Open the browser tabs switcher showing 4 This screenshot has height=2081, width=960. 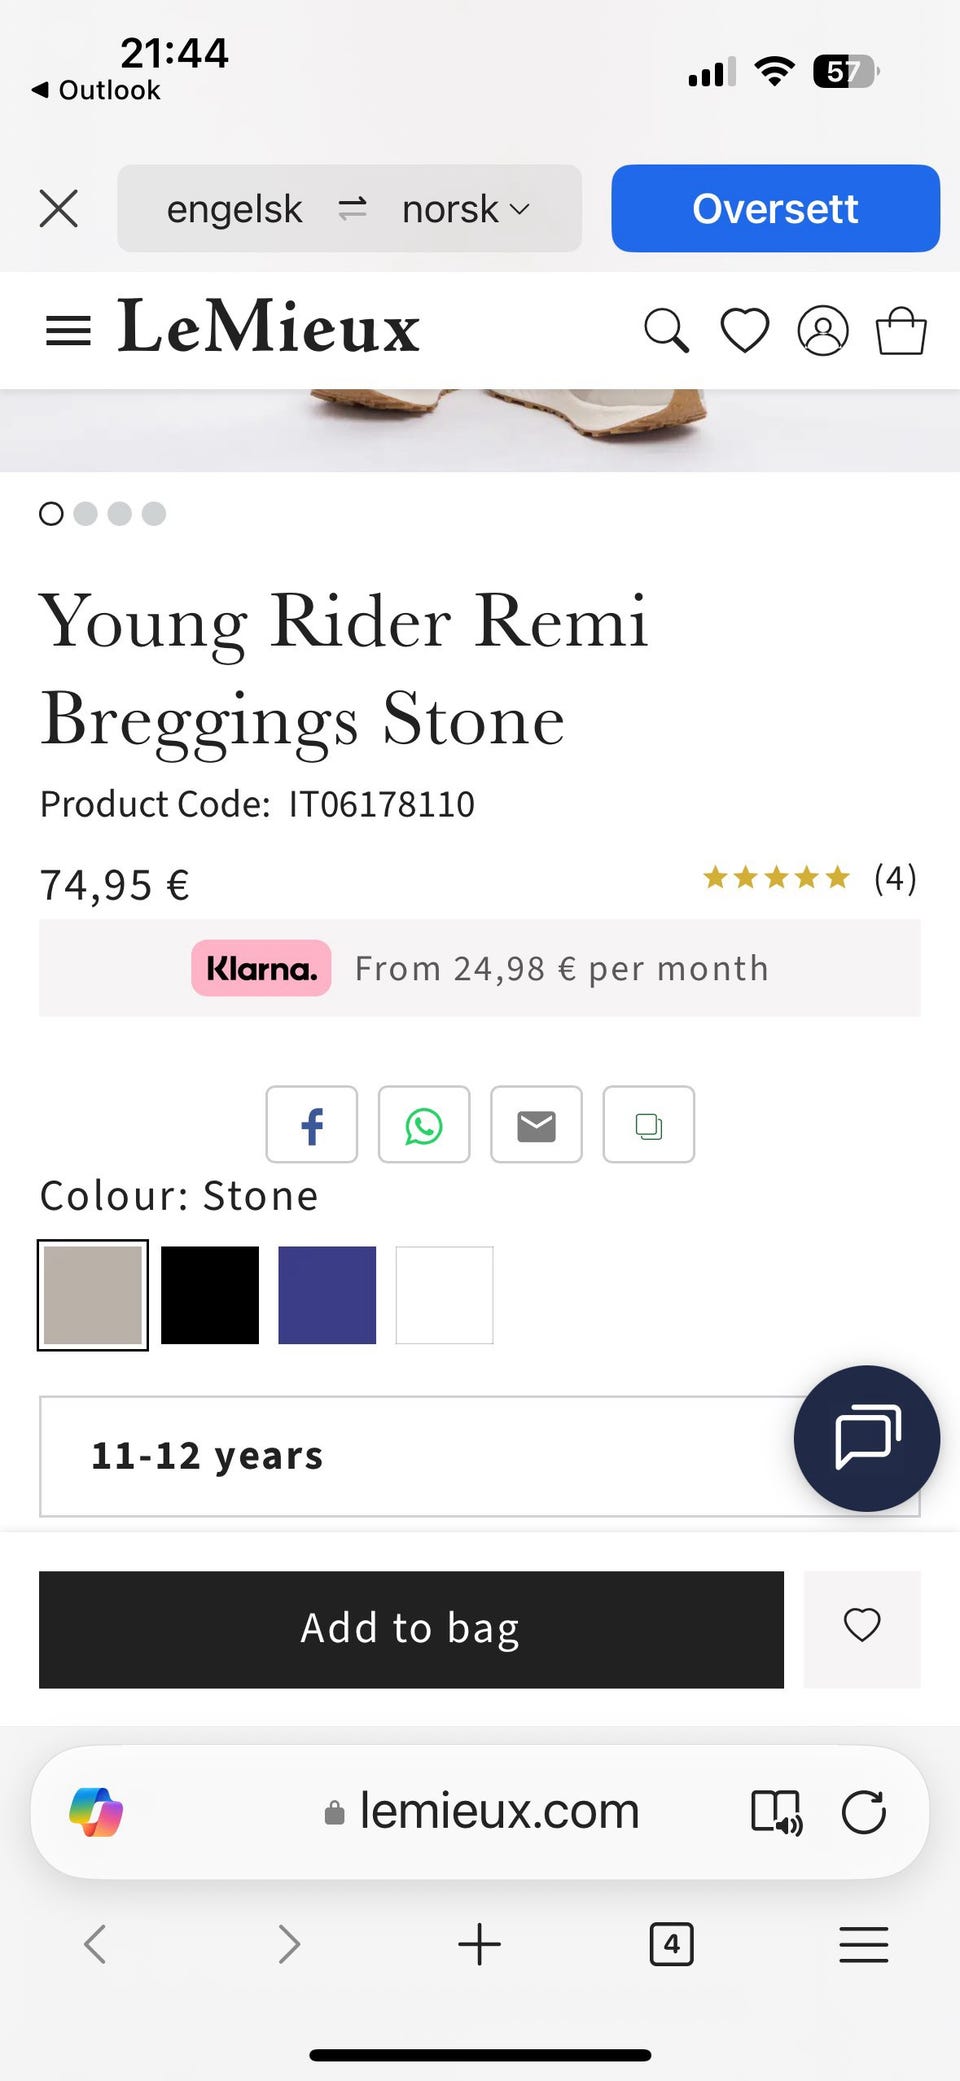tap(671, 1945)
